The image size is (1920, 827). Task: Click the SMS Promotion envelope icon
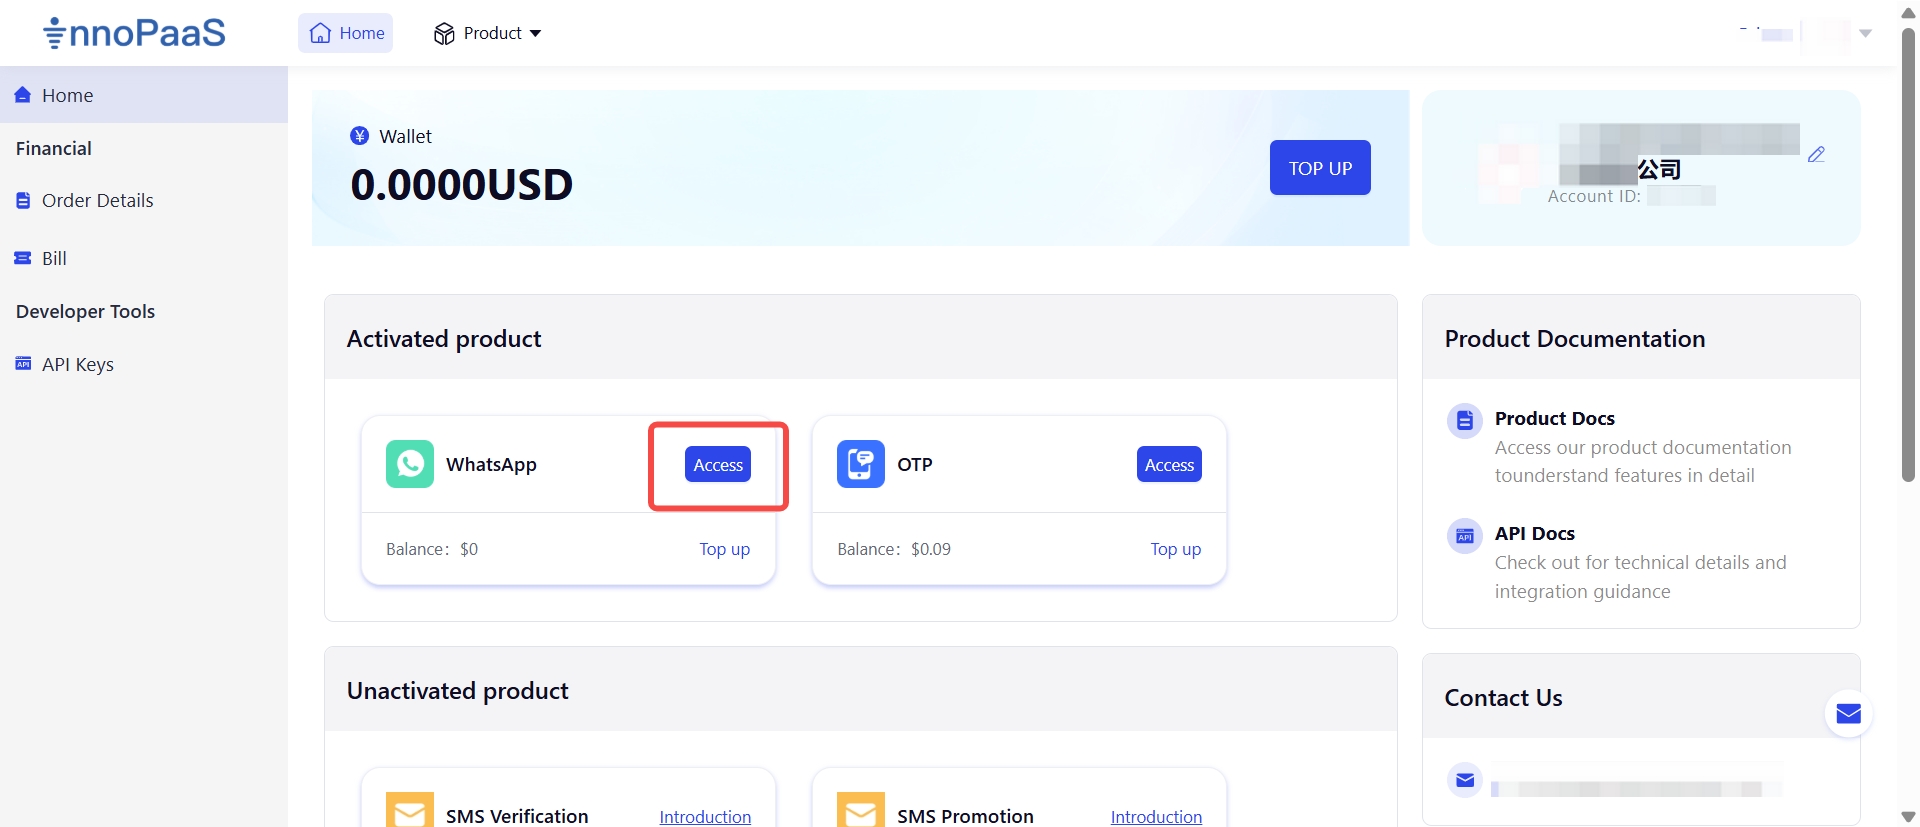coord(861,810)
